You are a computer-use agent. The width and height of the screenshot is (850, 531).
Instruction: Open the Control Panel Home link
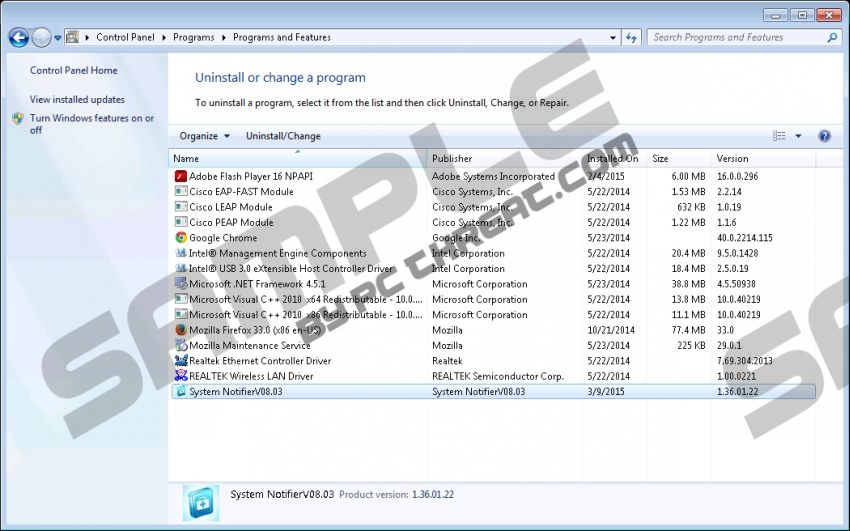(74, 71)
